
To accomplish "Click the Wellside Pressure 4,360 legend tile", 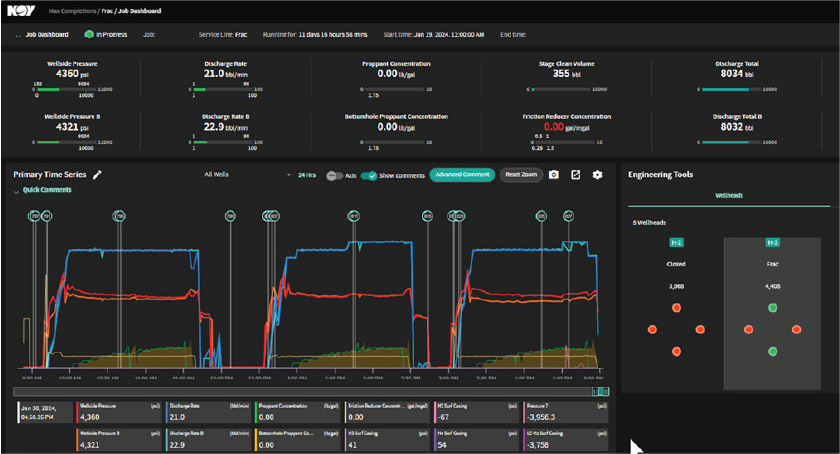I will [x=118, y=412].
